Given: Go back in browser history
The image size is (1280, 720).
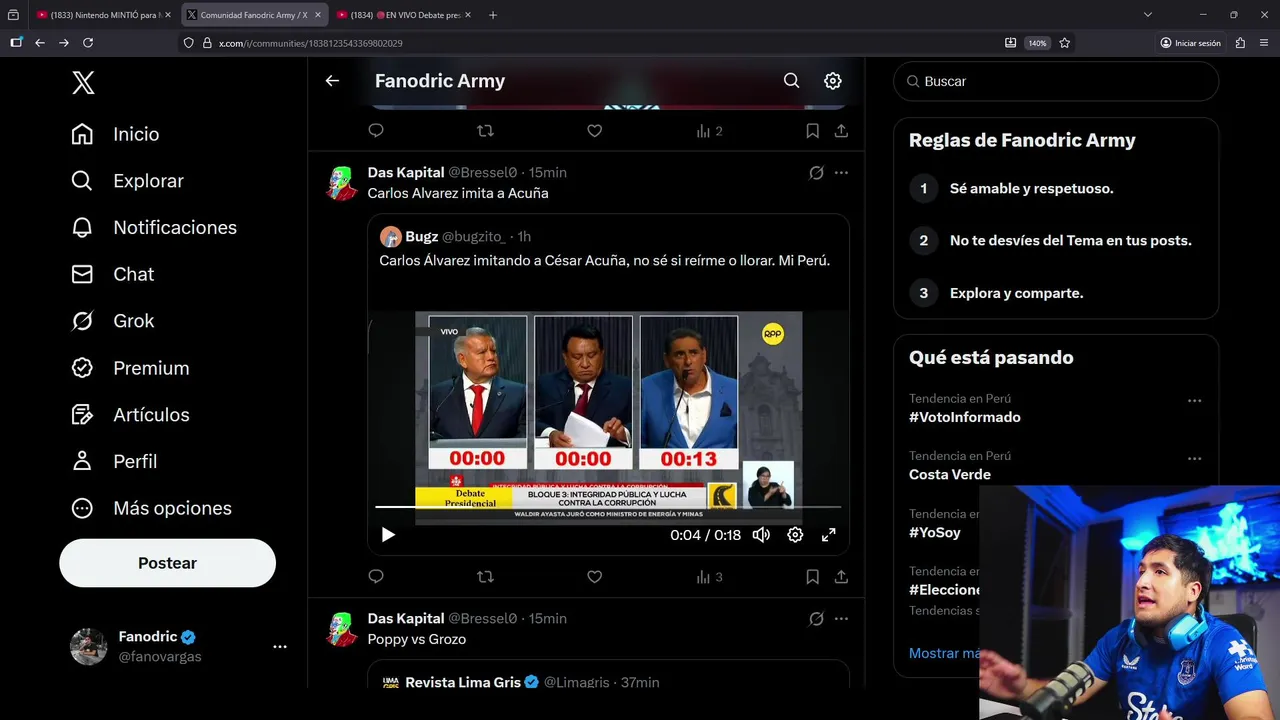Looking at the screenshot, I should (40, 43).
